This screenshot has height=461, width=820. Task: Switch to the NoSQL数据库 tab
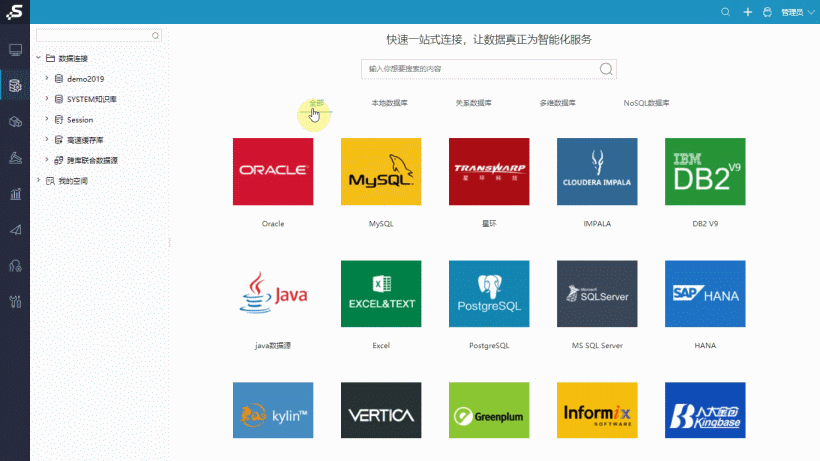(x=646, y=103)
